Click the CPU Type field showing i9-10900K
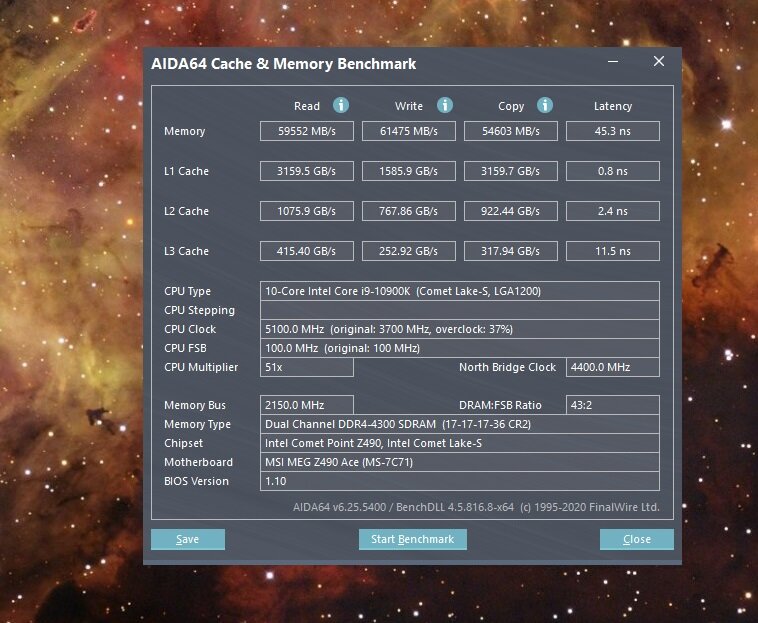The width and height of the screenshot is (758, 623). [460, 291]
